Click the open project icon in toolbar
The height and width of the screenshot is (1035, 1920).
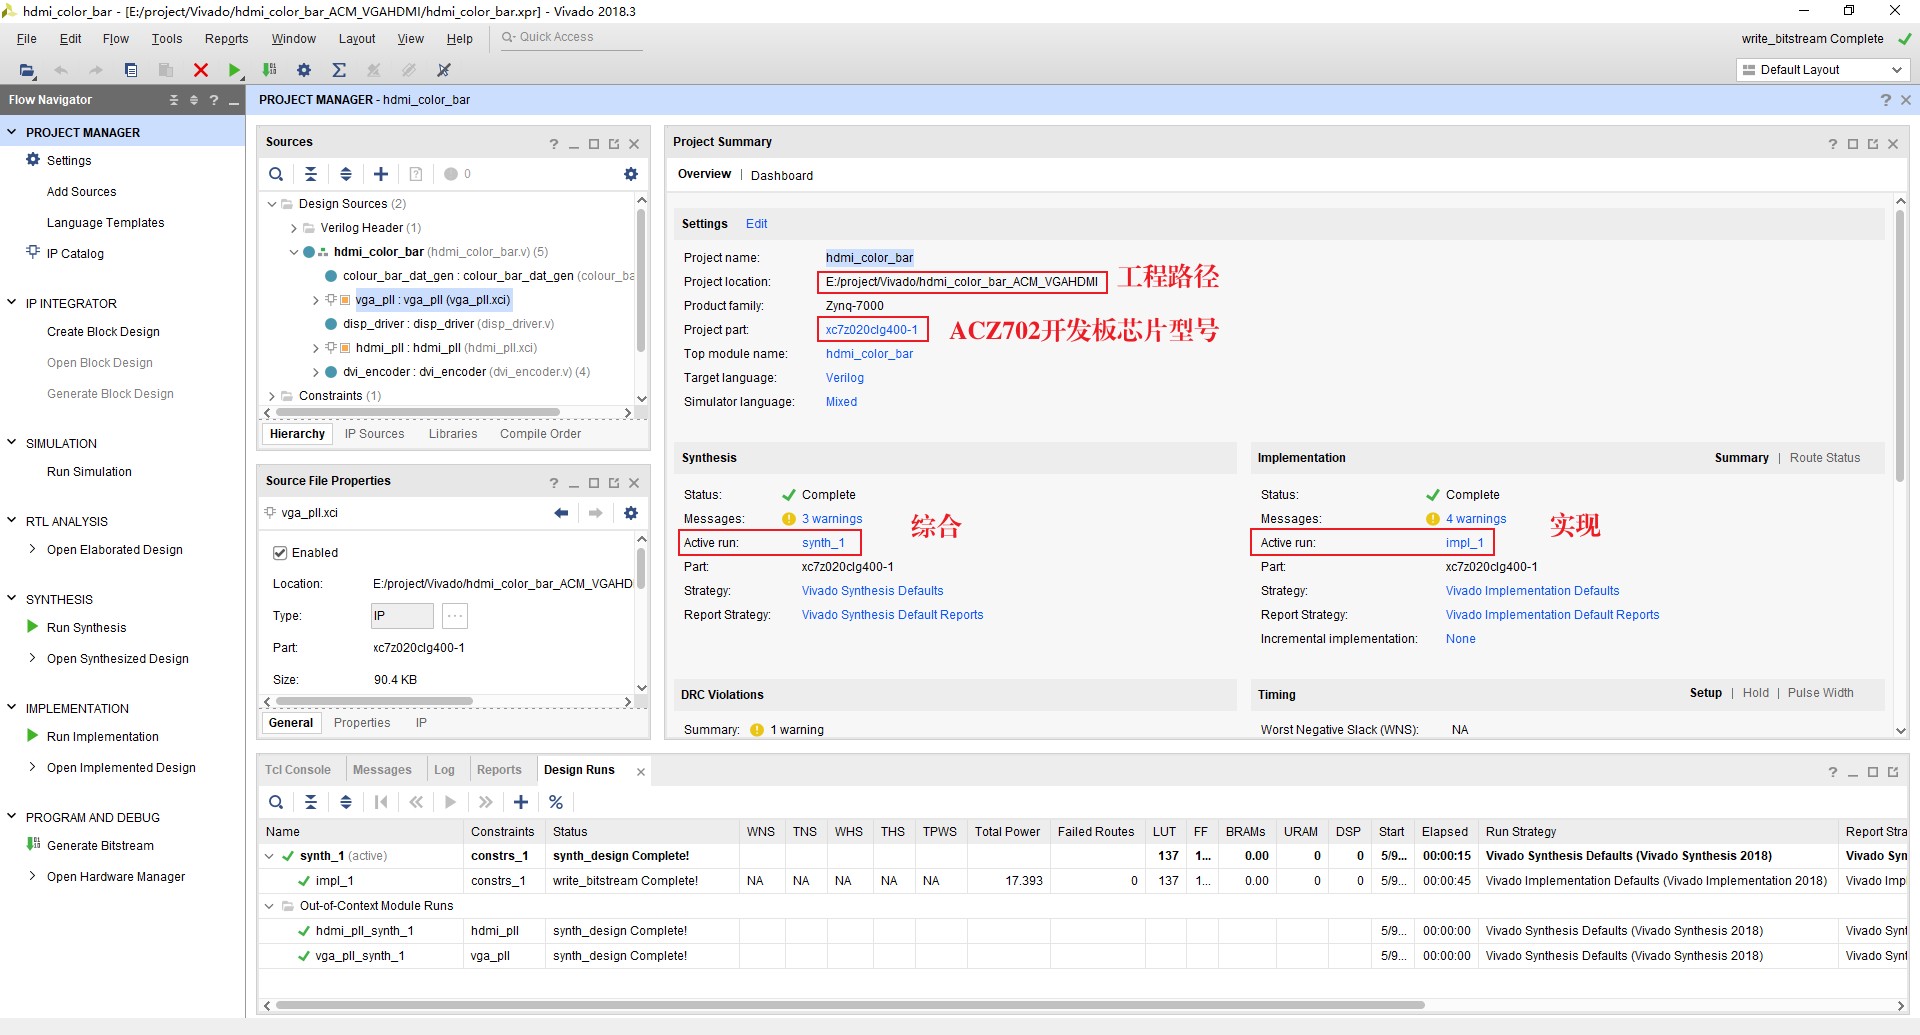pyautogui.click(x=28, y=70)
